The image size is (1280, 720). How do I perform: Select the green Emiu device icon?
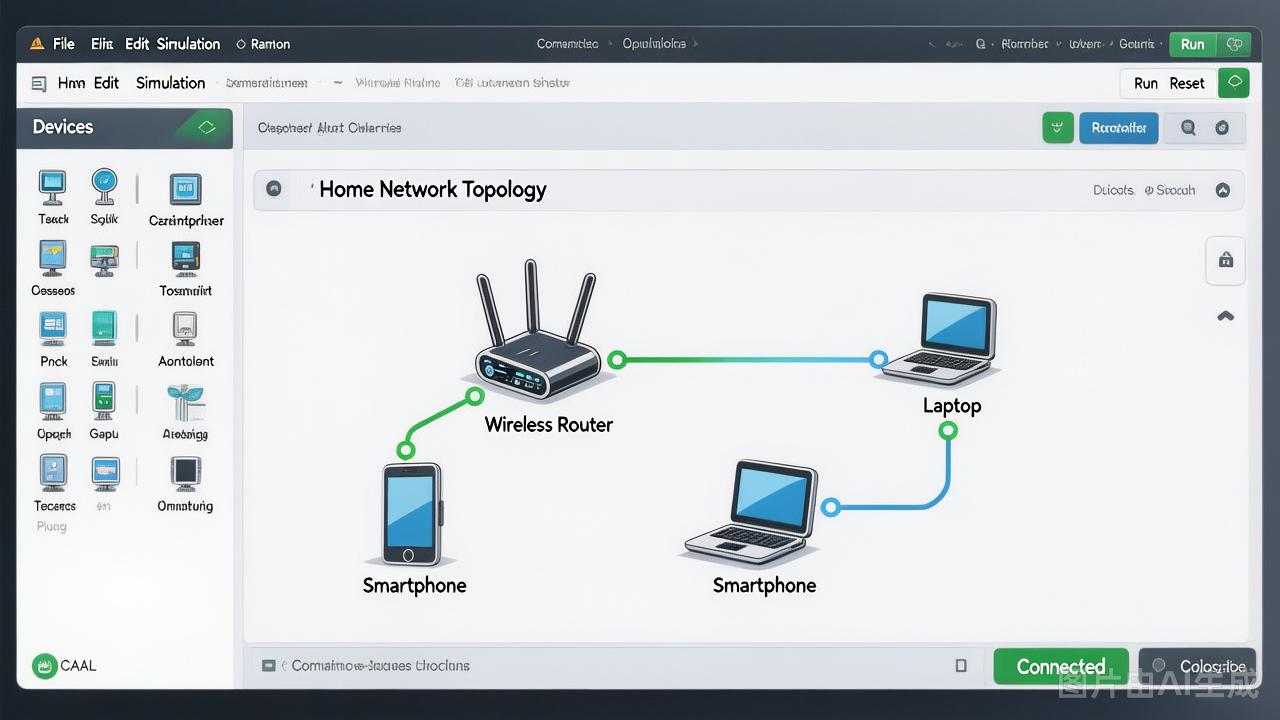click(x=104, y=329)
